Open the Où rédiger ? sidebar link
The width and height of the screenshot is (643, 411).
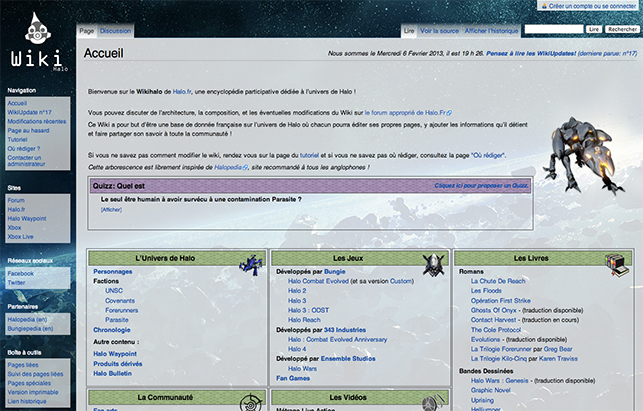(x=24, y=148)
